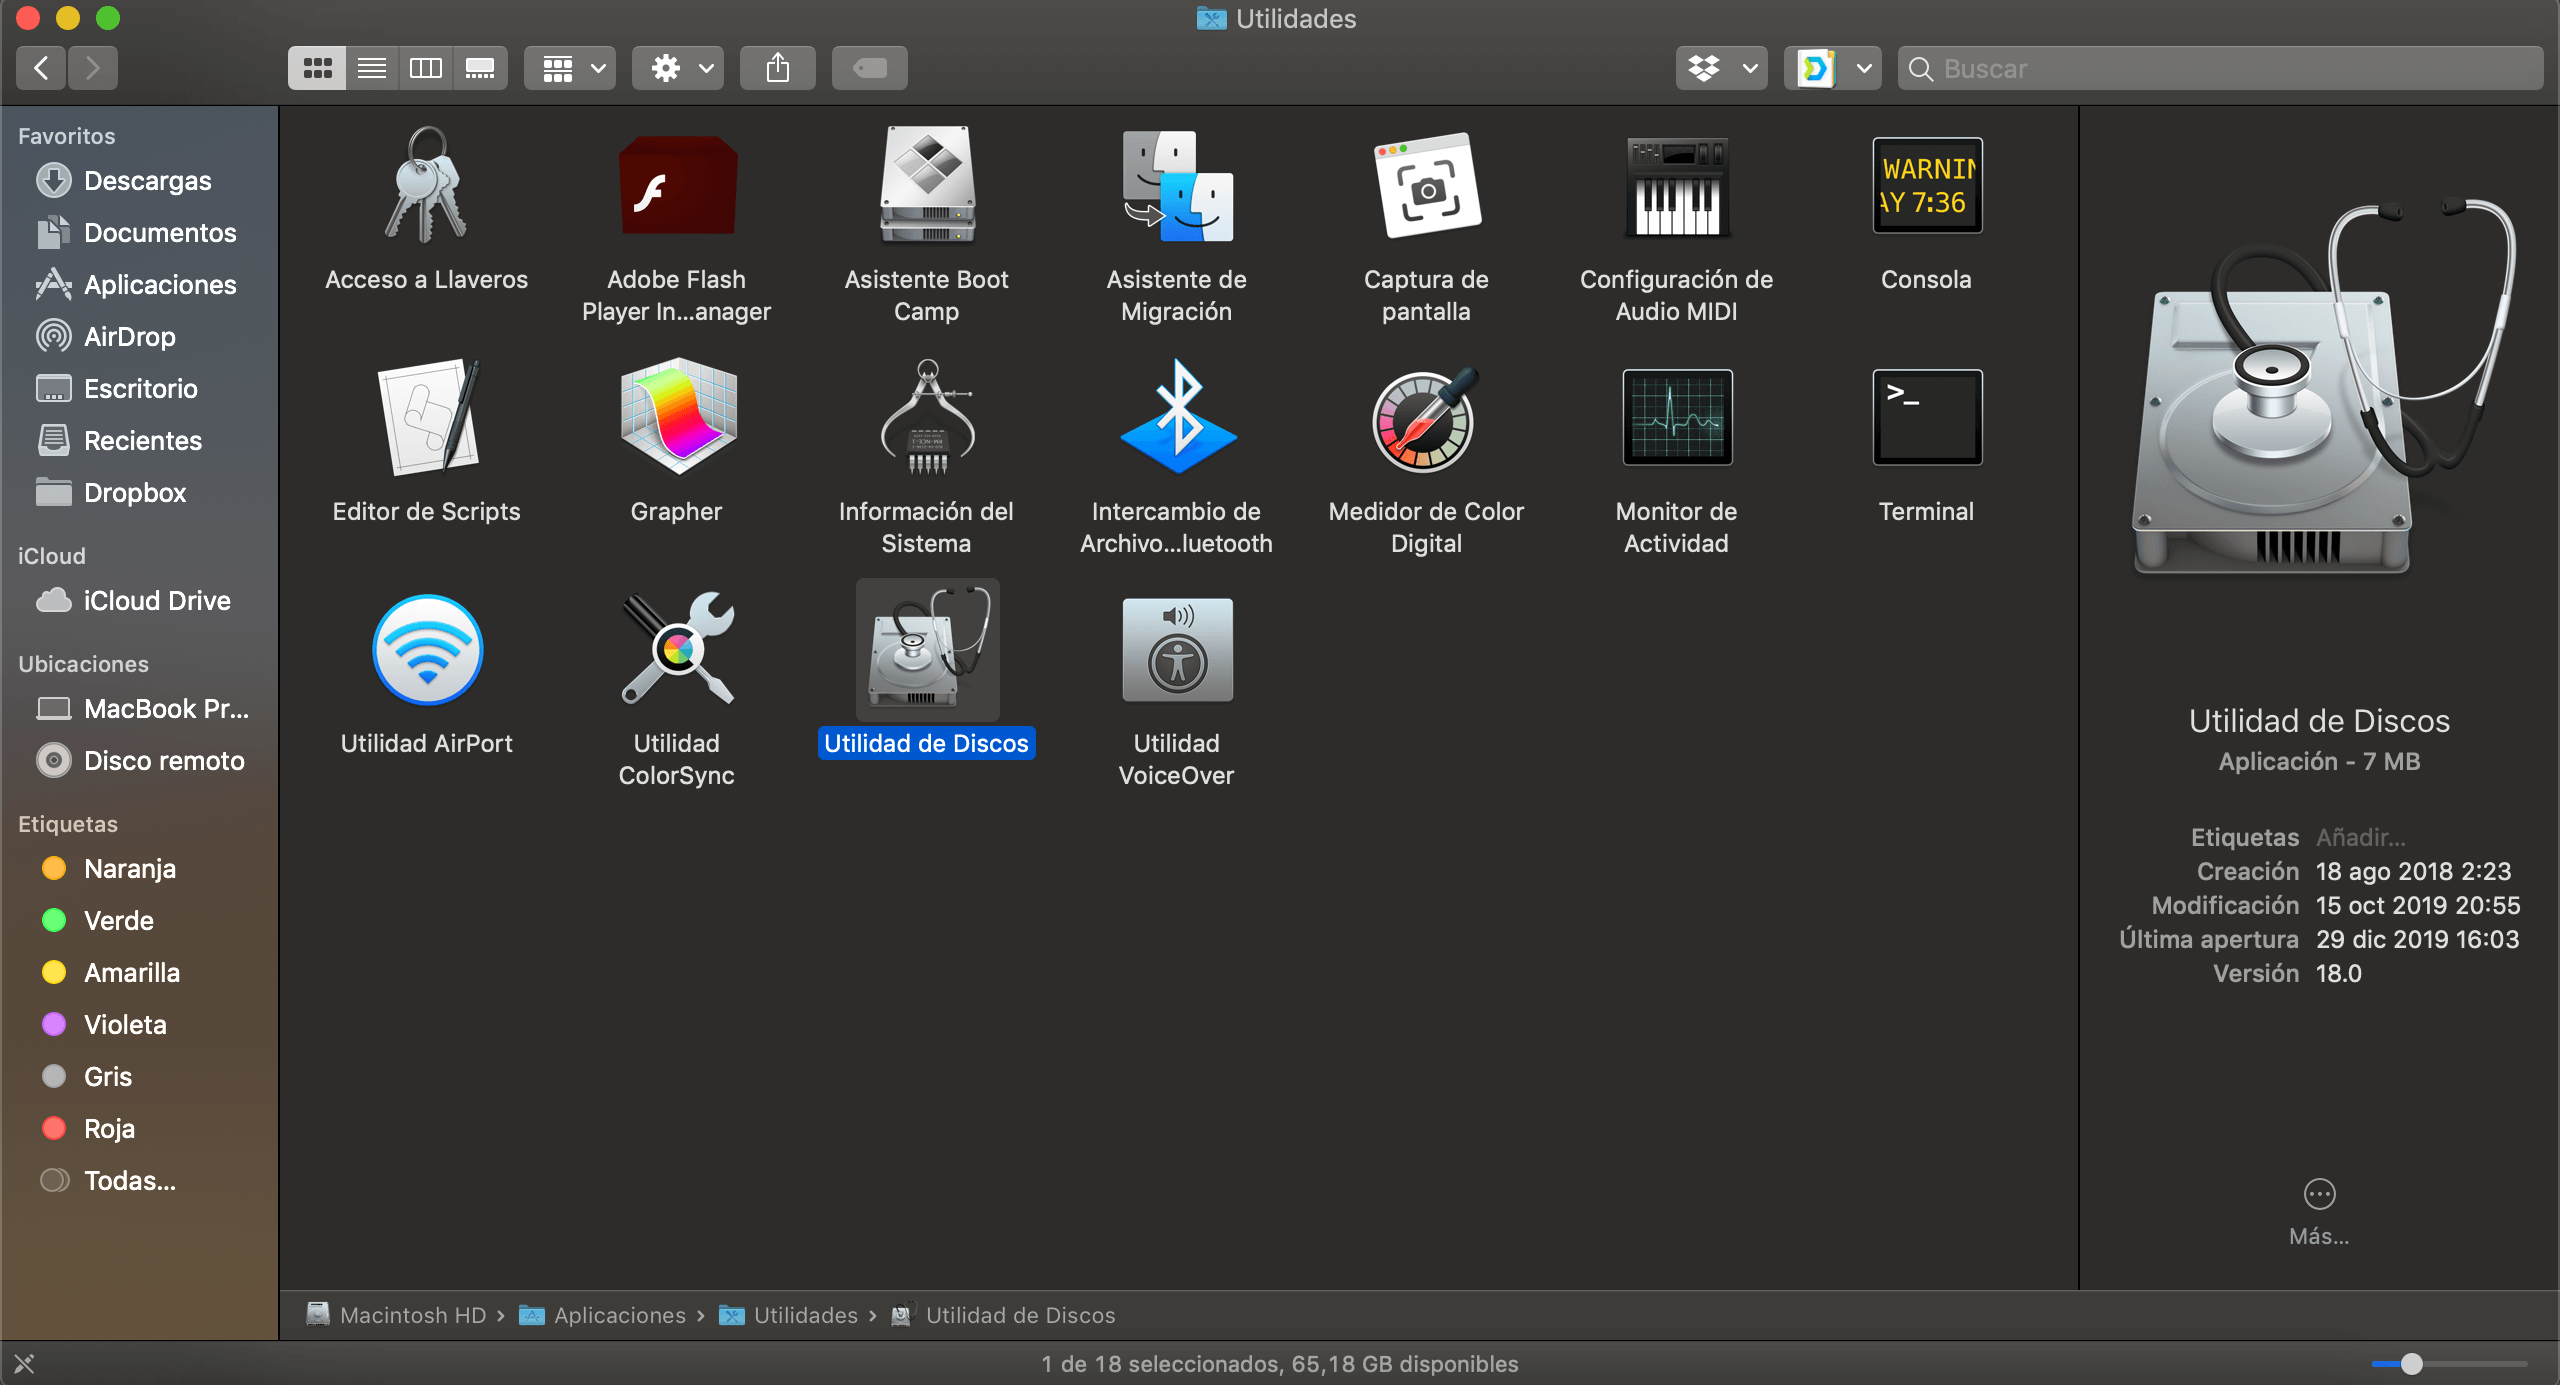
Task: Click Aplicaciones in the path bar
Action: (619, 1315)
